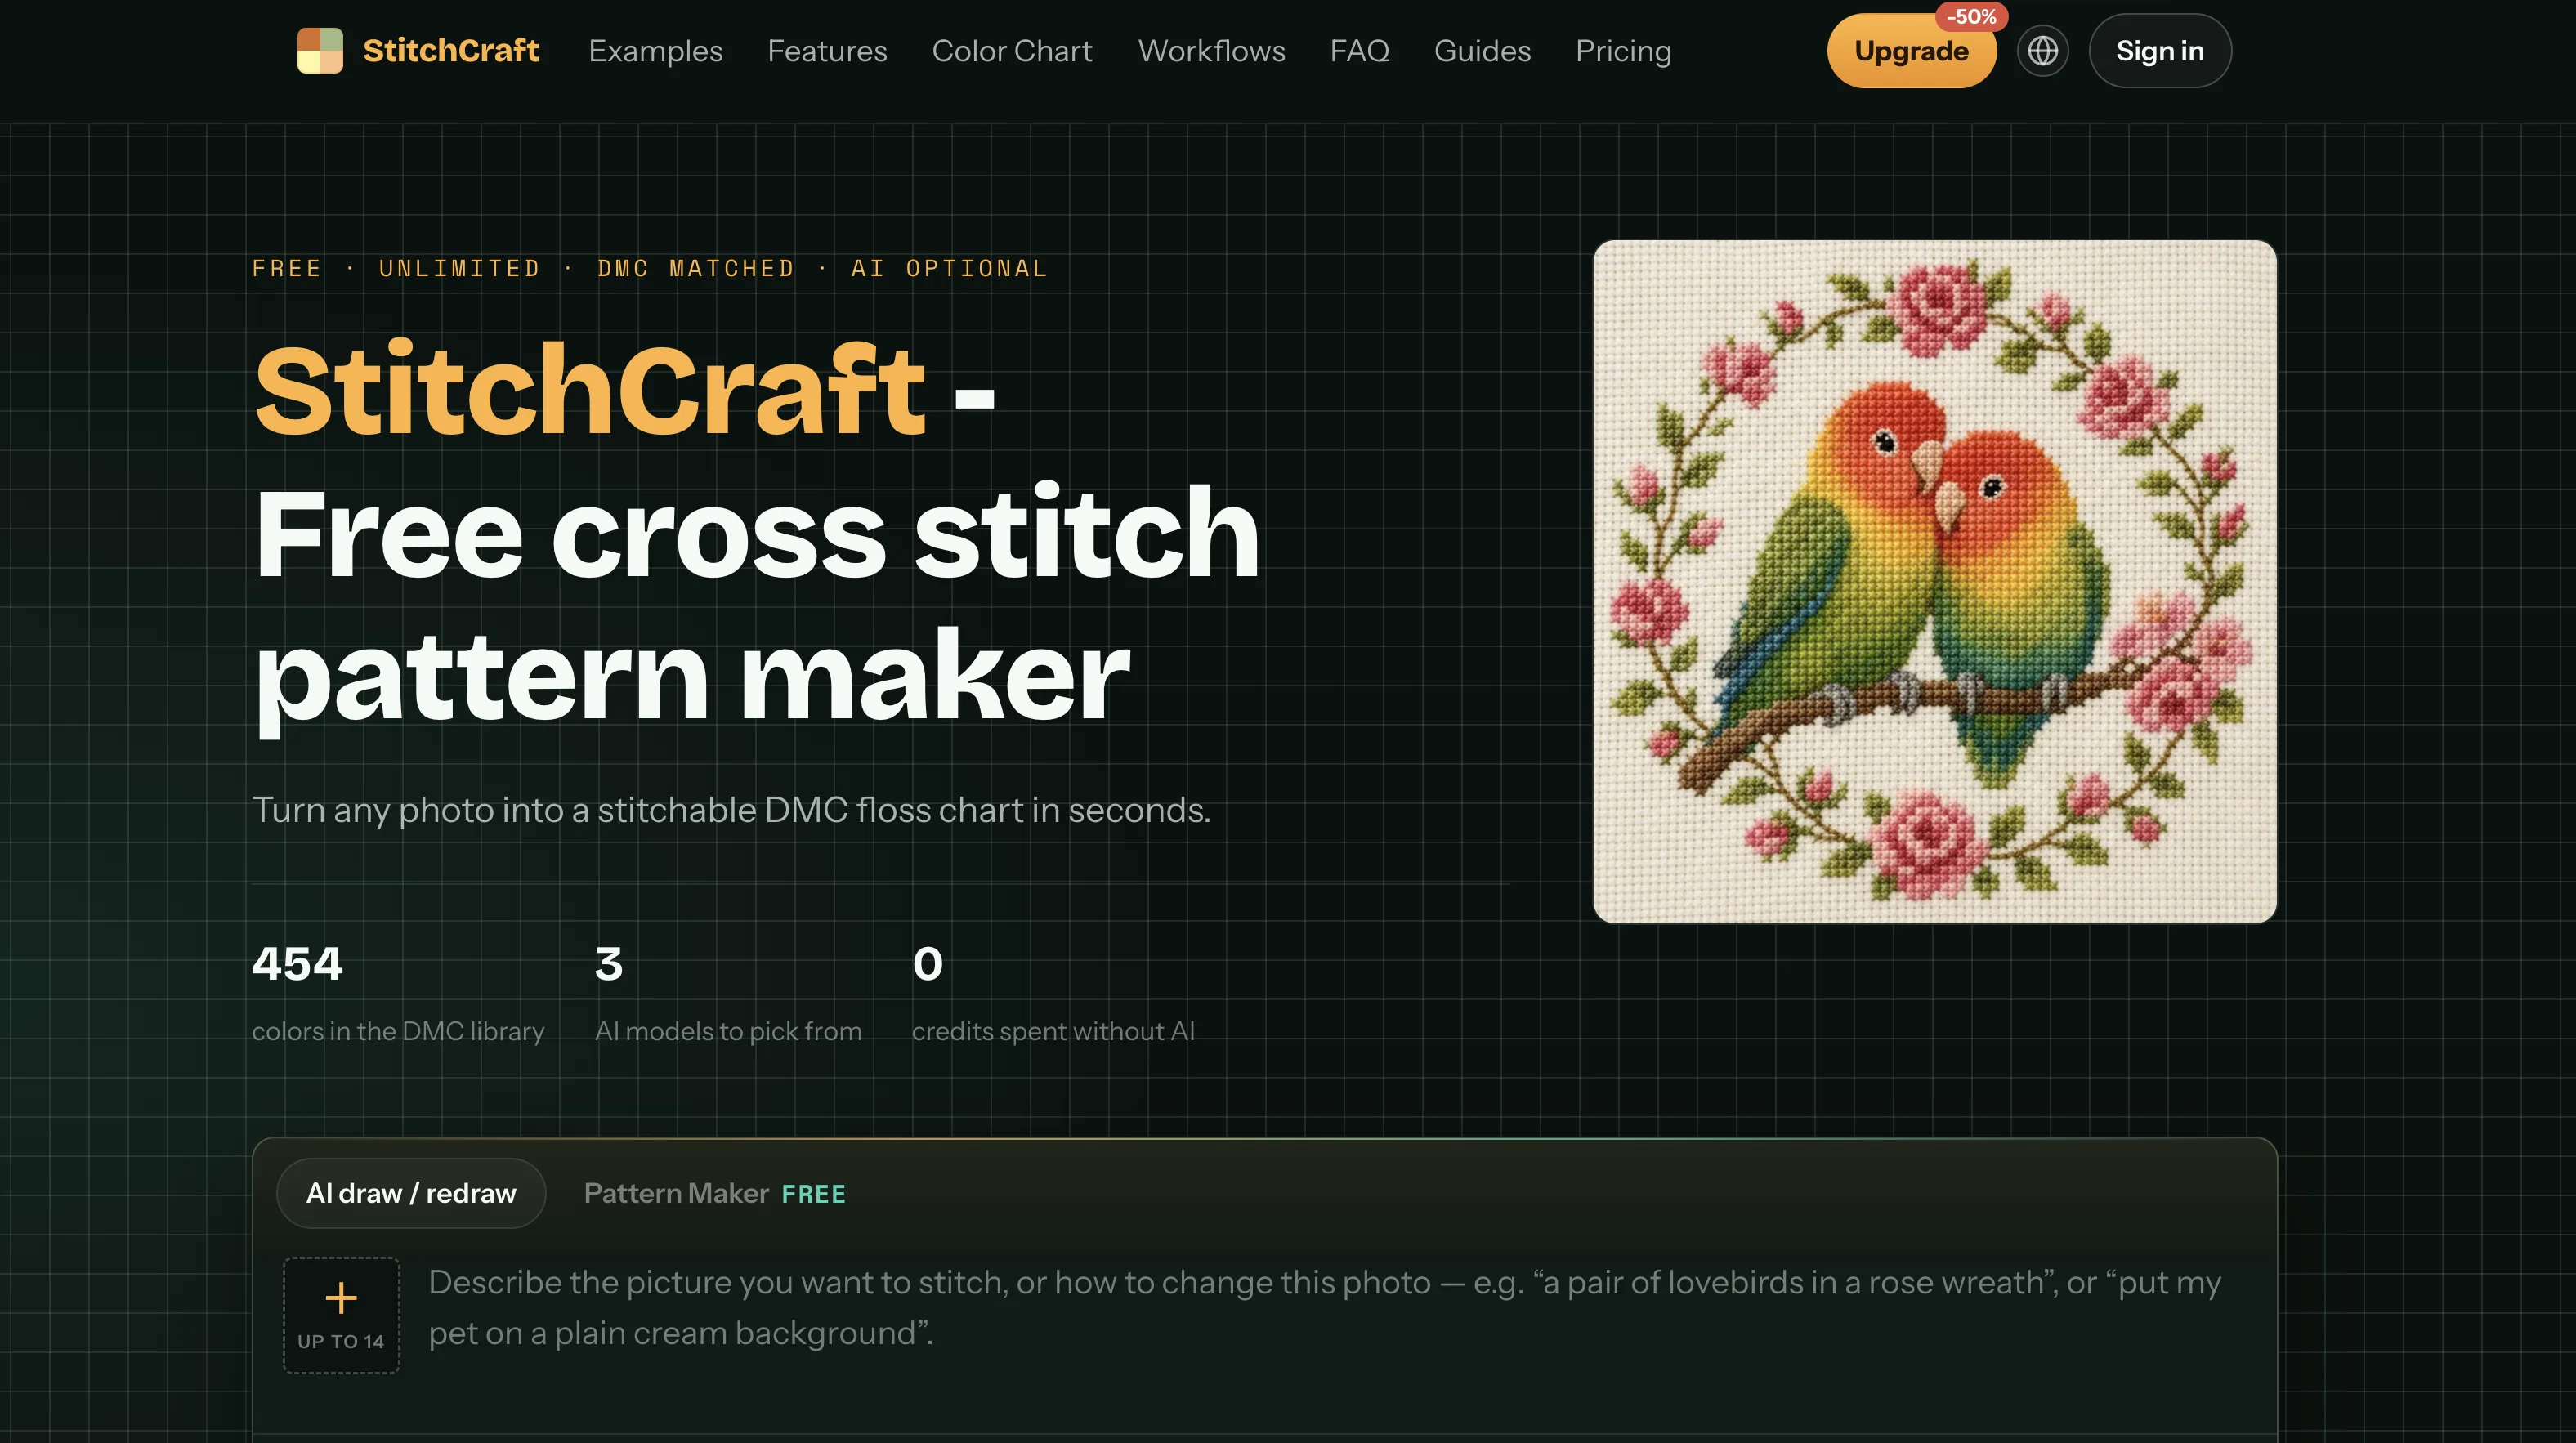Click the -50% discount badge

click(x=1971, y=17)
